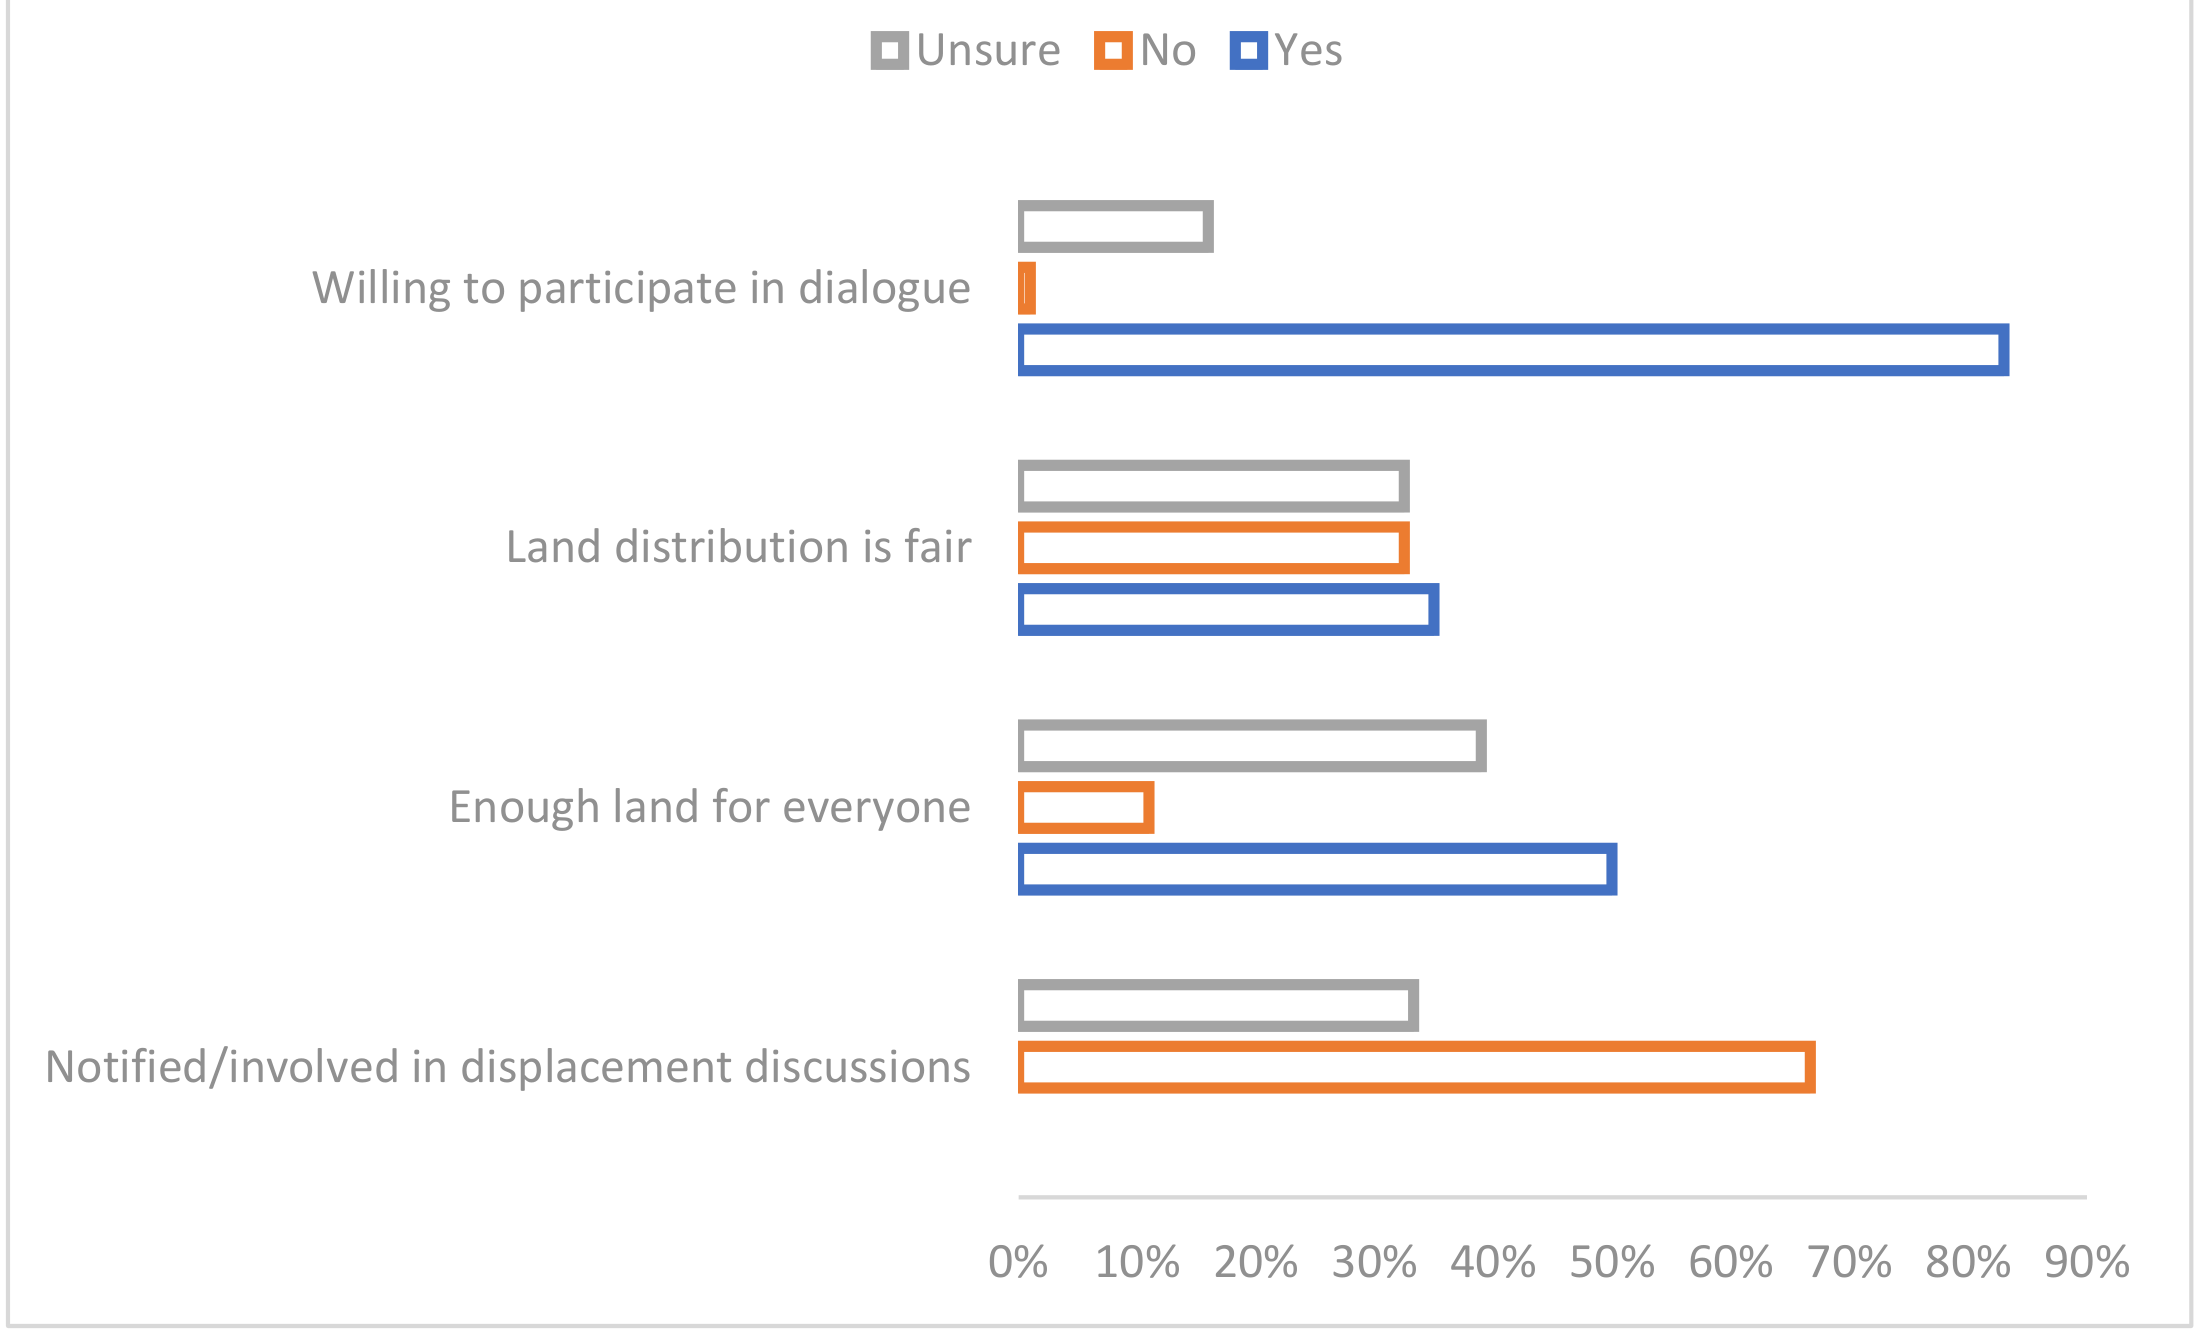Select blue Yes bar for enough land
The height and width of the screenshot is (1334, 2199).
pyautogui.click(x=1317, y=869)
